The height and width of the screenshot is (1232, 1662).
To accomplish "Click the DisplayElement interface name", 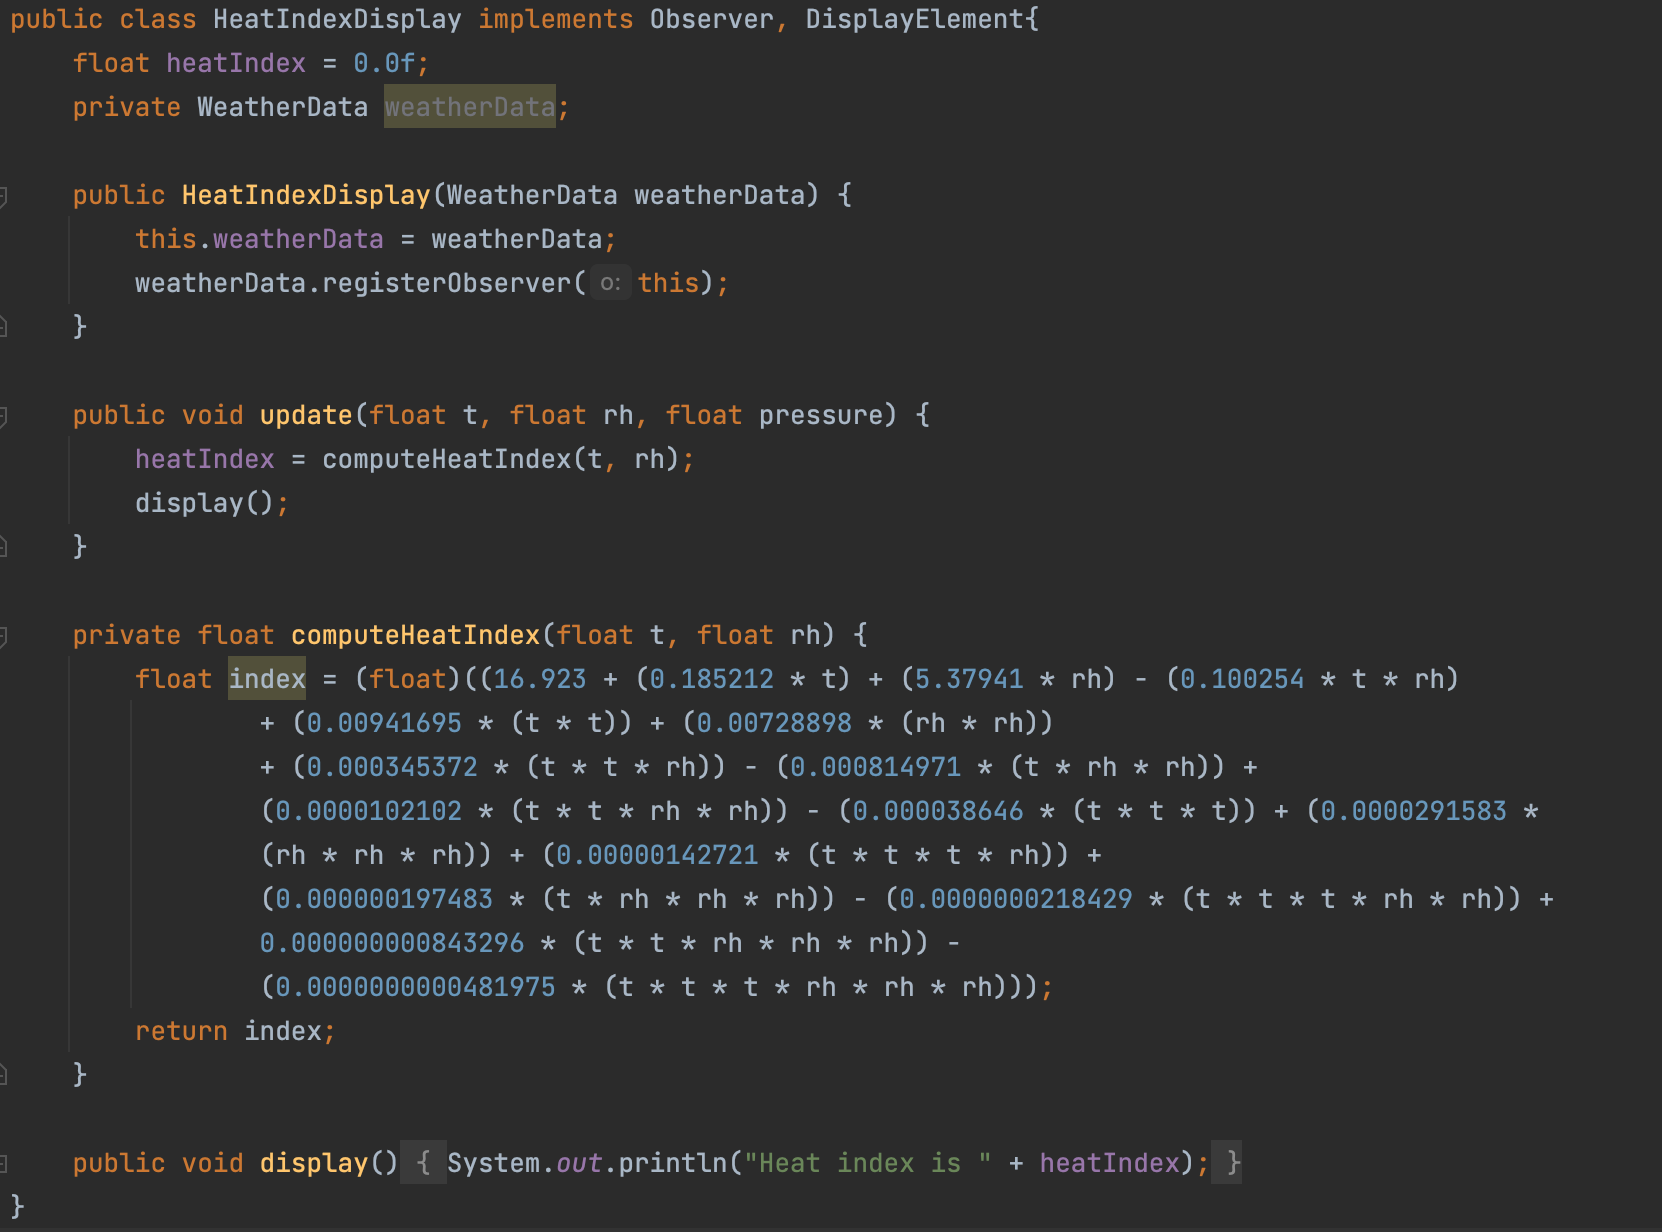I will [914, 19].
